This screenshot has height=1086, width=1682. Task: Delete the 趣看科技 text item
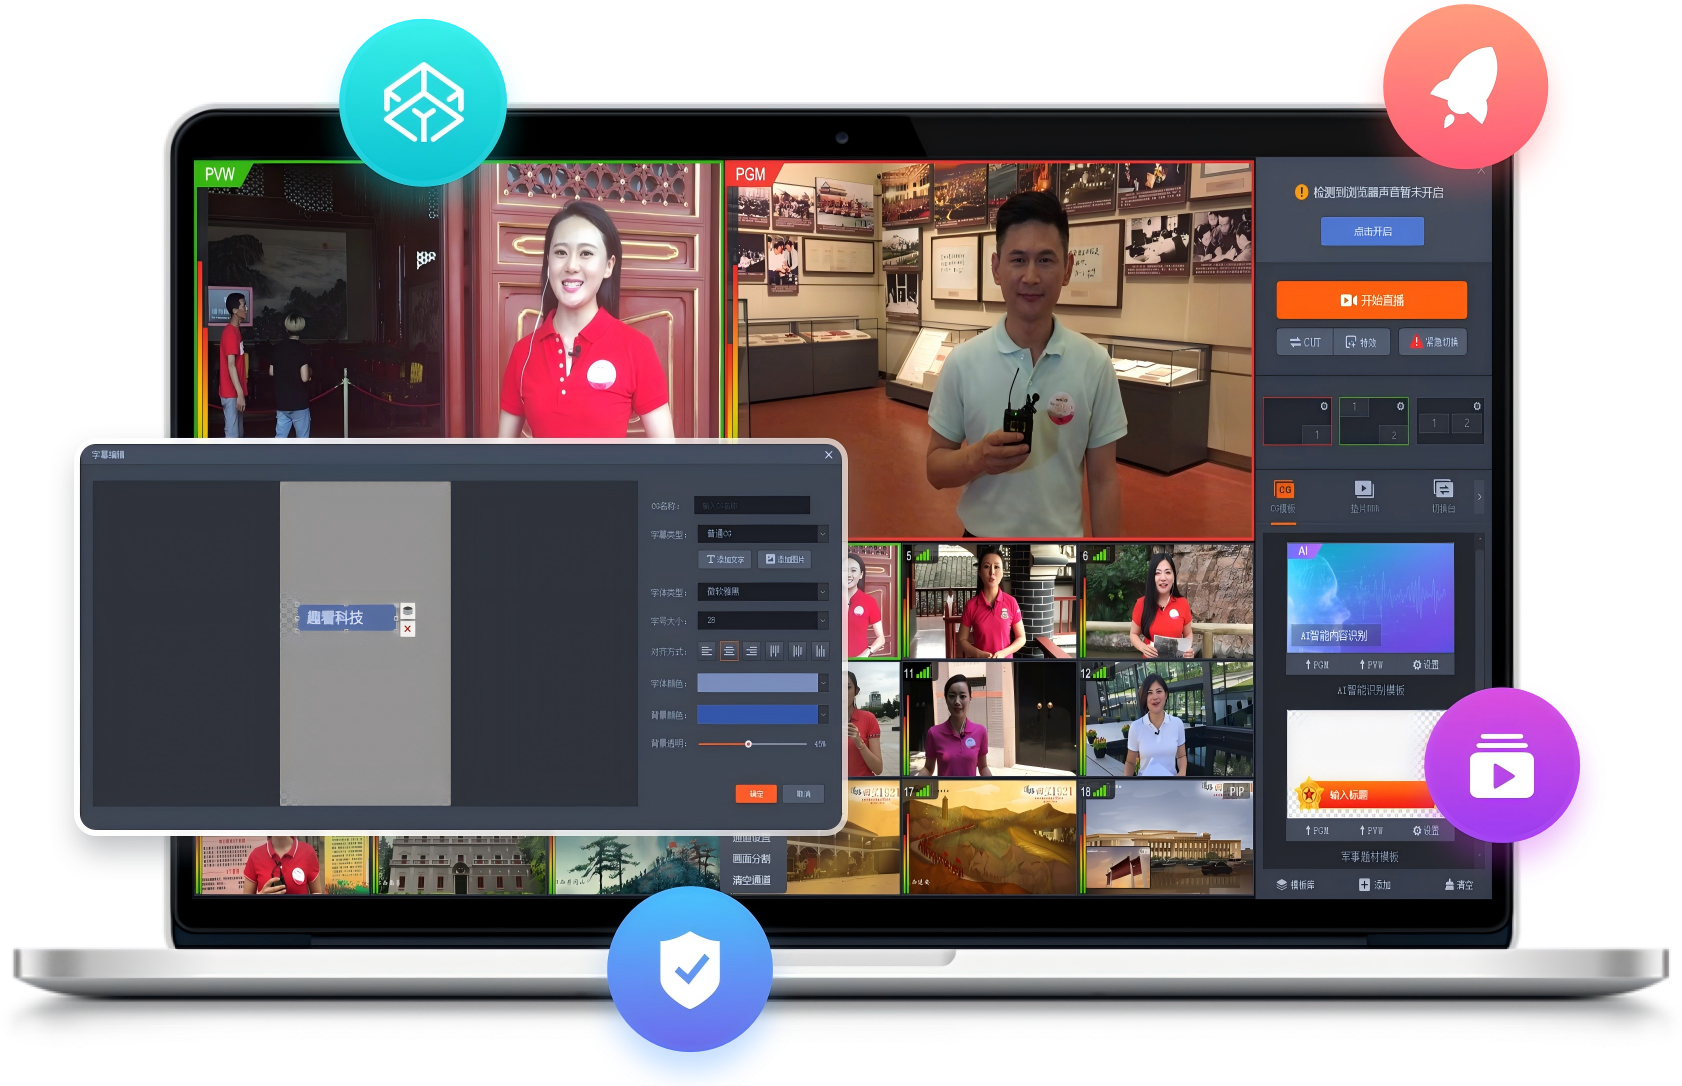click(x=407, y=629)
